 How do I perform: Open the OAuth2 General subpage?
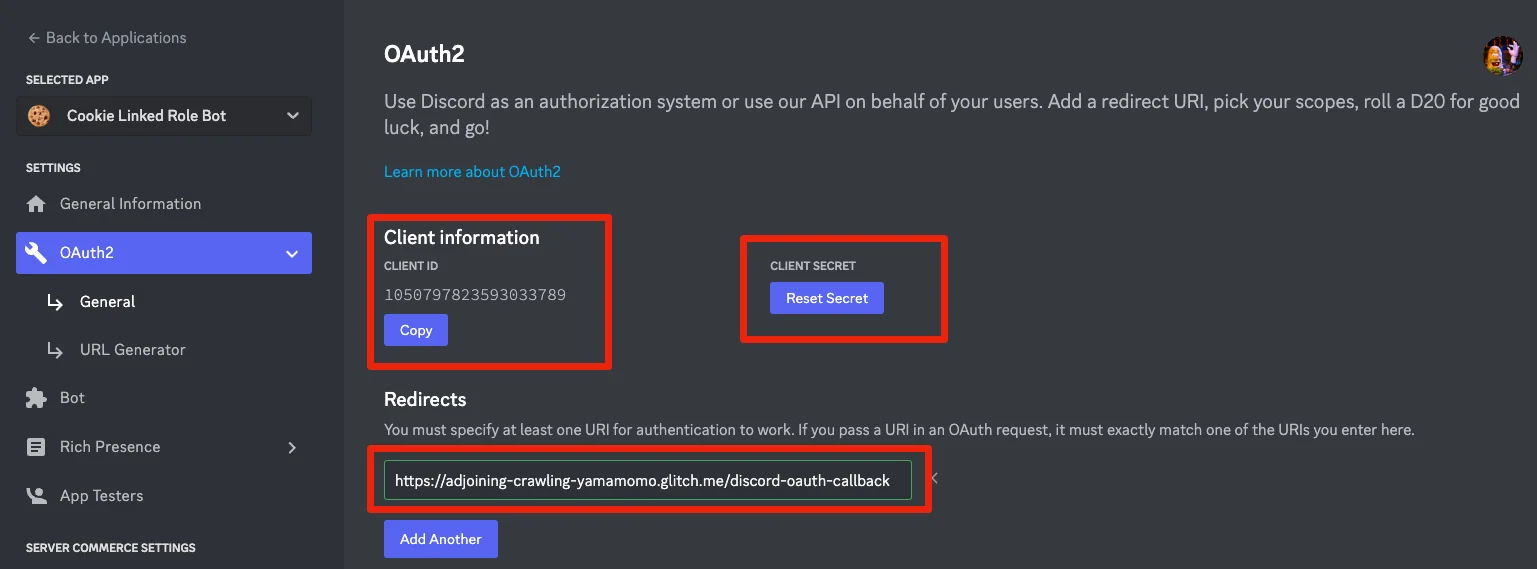coord(107,302)
